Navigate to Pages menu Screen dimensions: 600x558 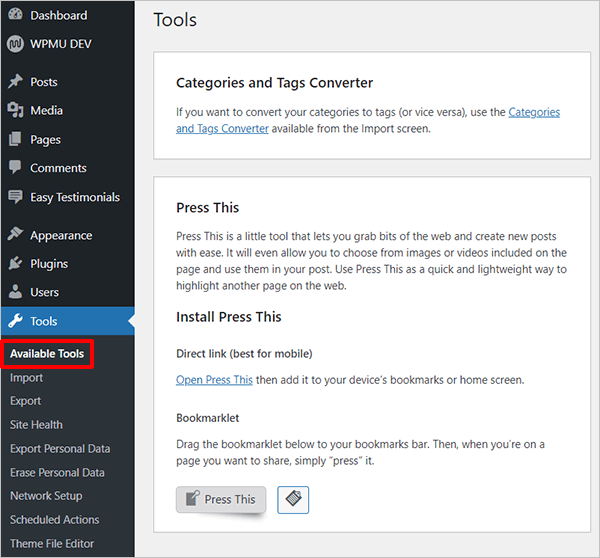tap(68, 140)
